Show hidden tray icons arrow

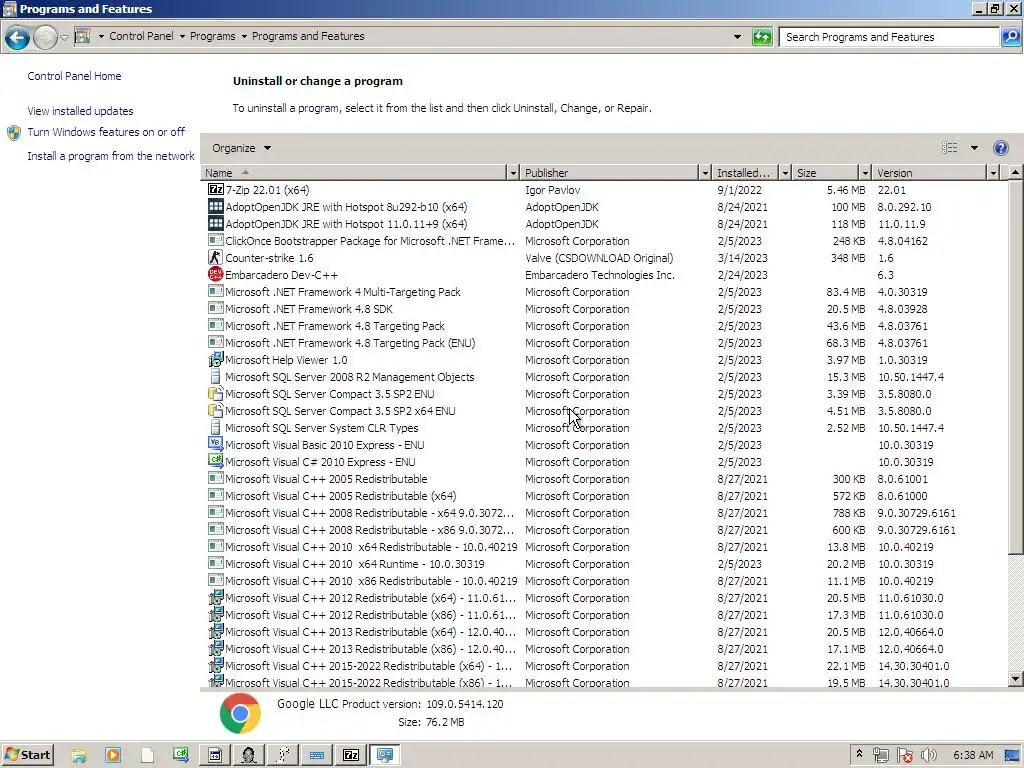pyautogui.click(x=859, y=754)
